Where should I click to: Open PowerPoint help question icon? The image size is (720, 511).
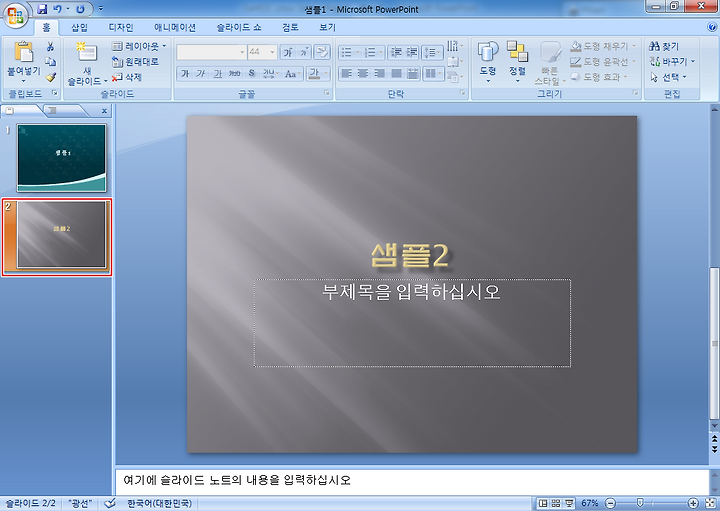[x=712, y=28]
